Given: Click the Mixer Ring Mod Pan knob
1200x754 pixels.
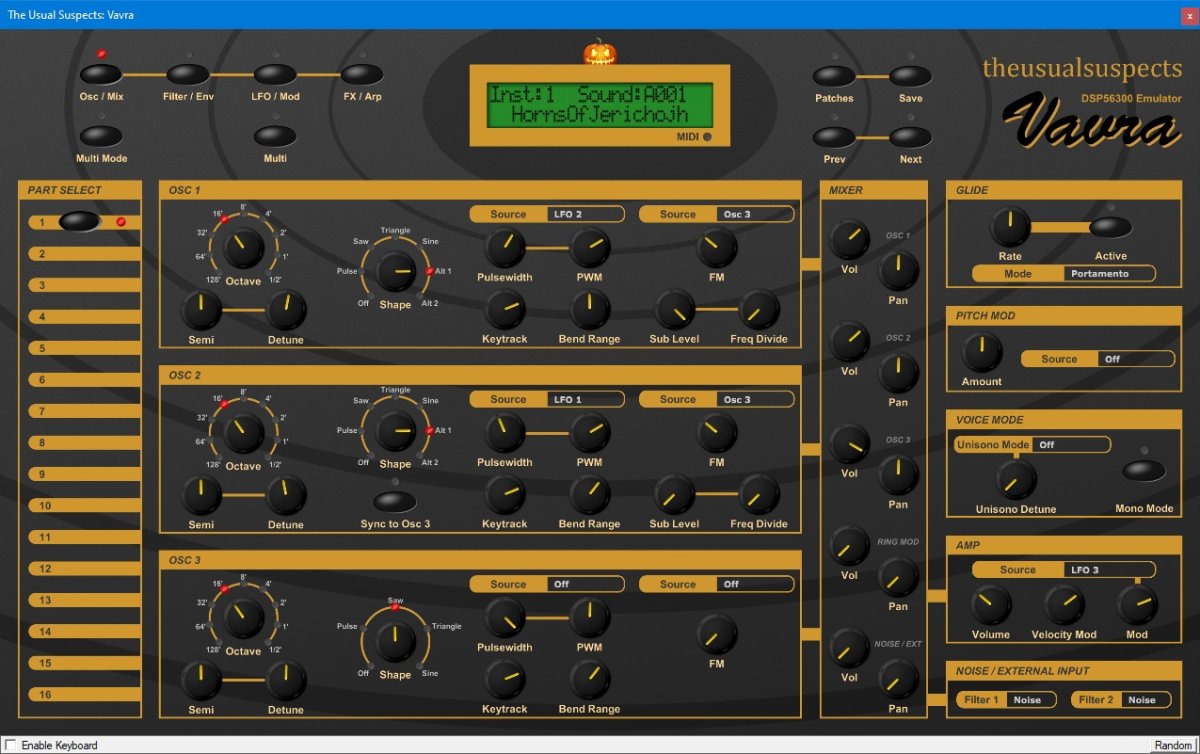Looking at the screenshot, I should [x=898, y=577].
